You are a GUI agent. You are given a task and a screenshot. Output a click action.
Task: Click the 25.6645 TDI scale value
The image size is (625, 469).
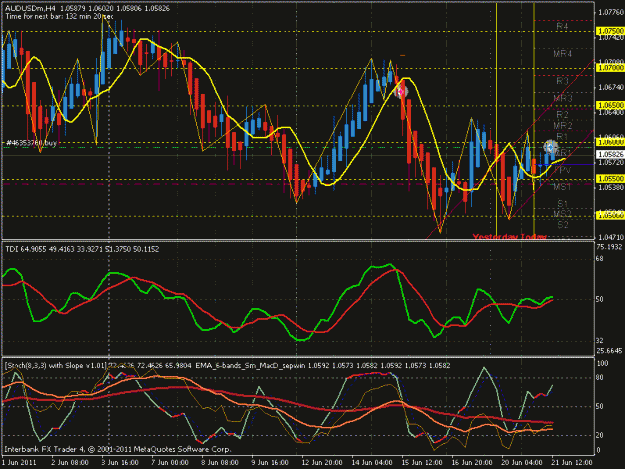[x=609, y=351]
